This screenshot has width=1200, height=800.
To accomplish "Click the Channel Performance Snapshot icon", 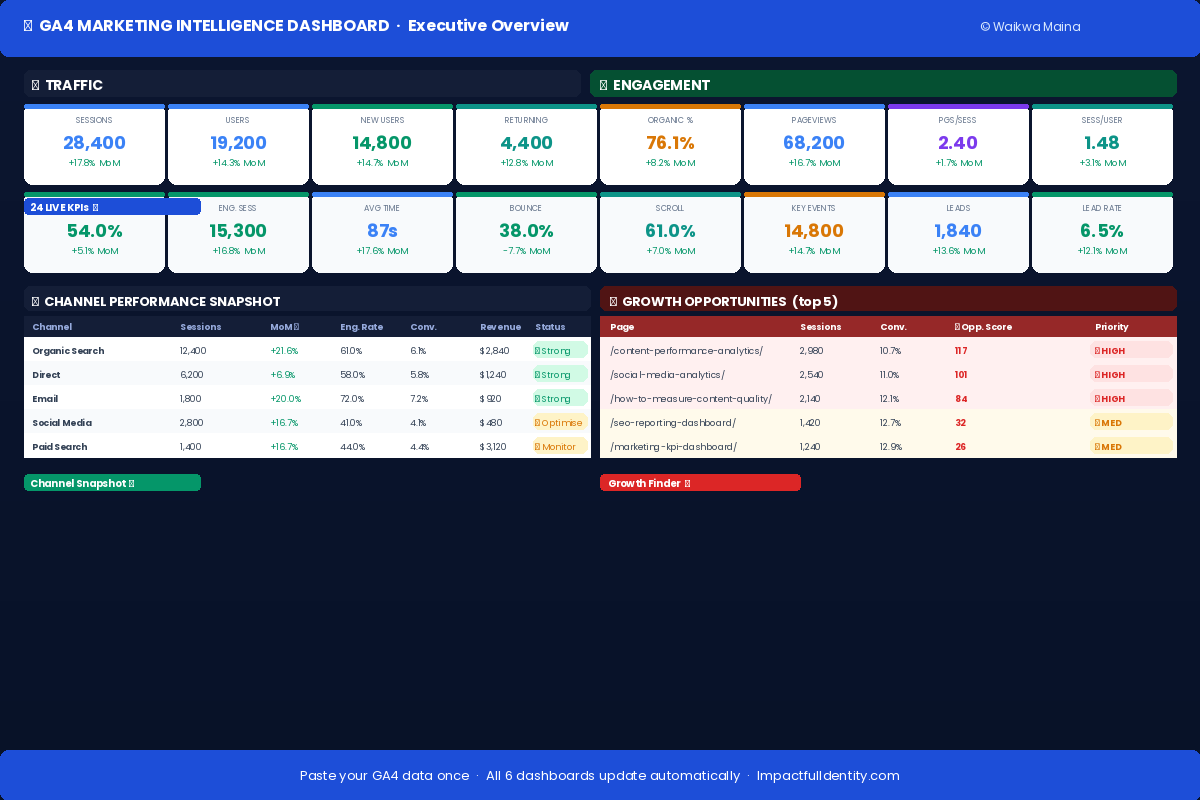I will [x=33, y=301].
